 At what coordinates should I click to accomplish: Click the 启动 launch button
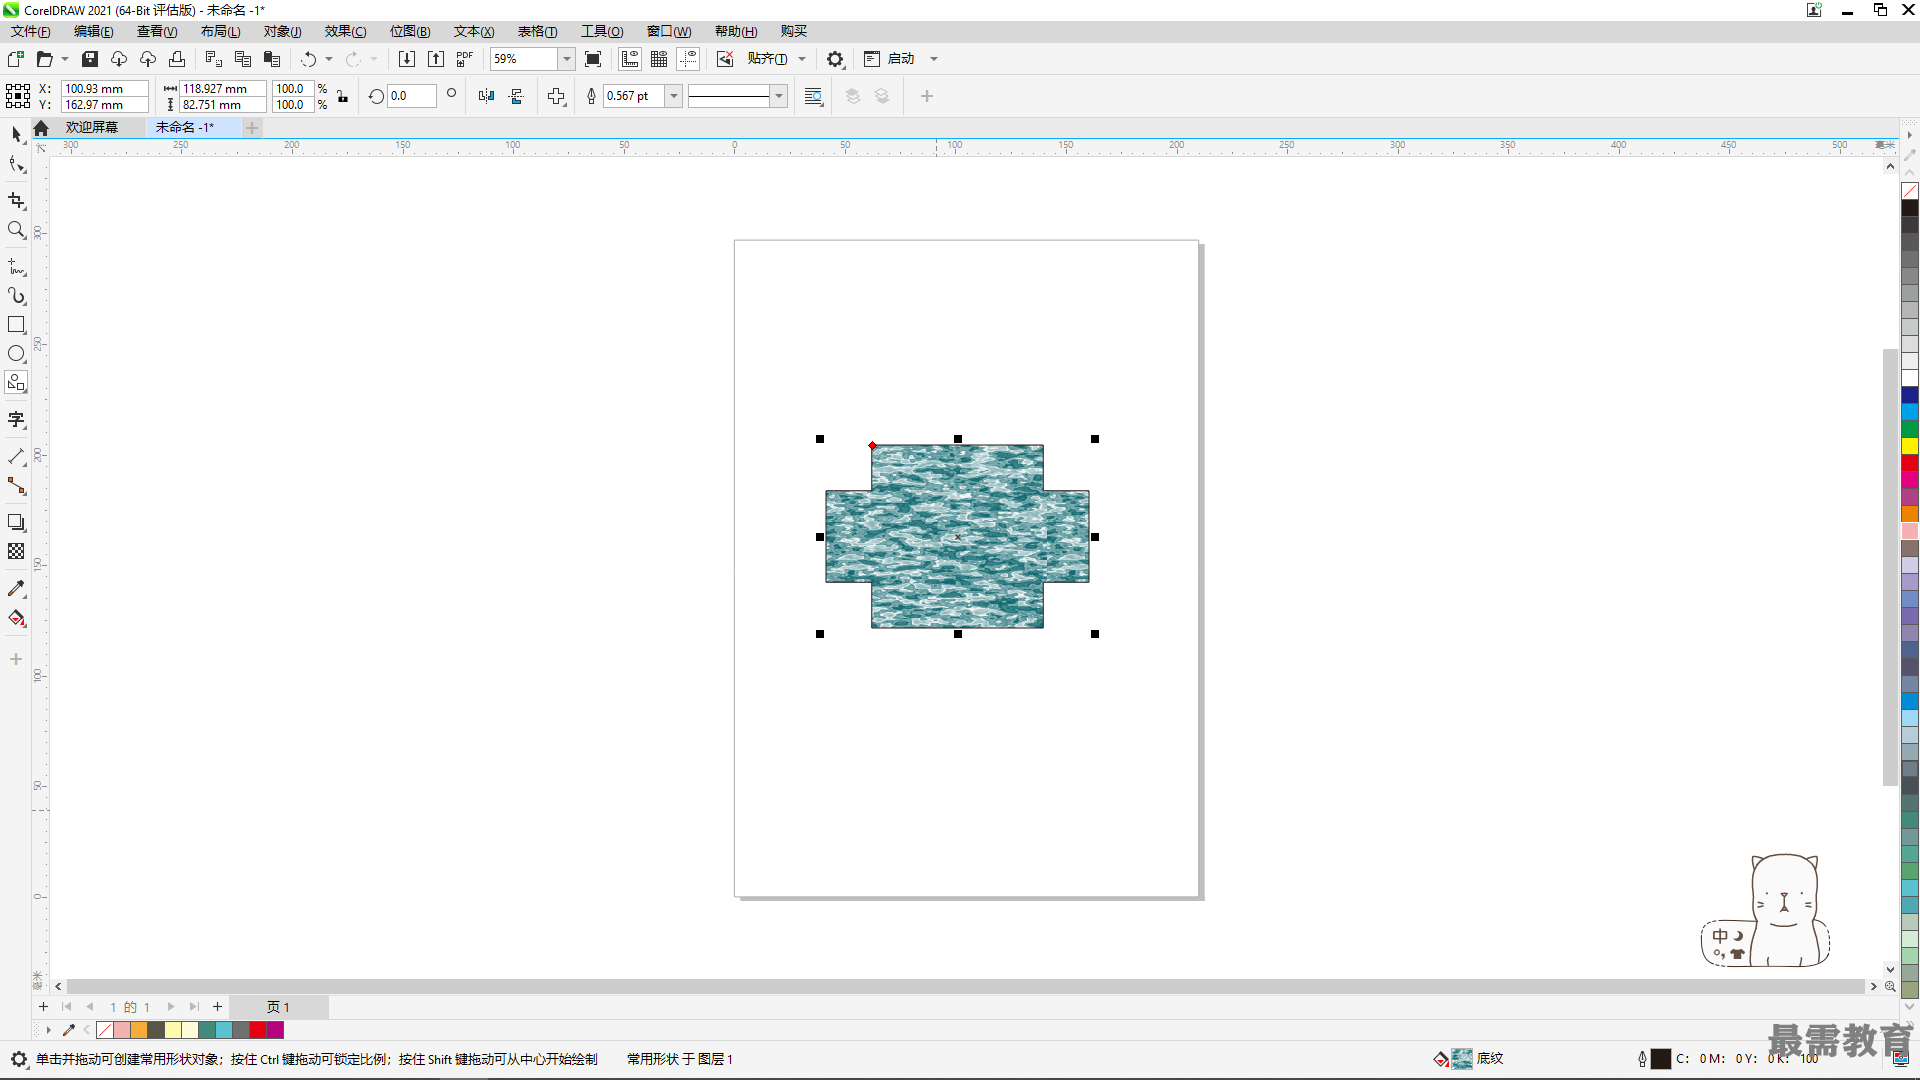point(891,59)
